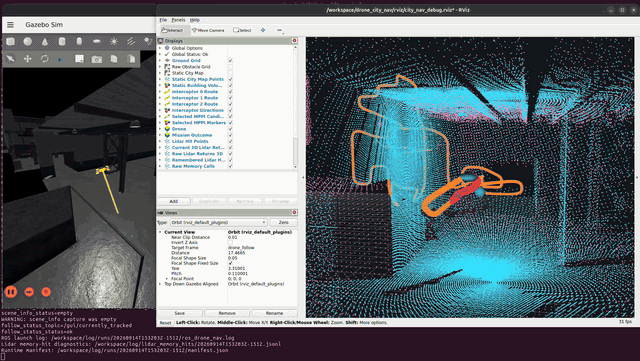Toggle Focal Shape Fixed Size checkbox
Image resolution: width=640 pixels, height=361 pixels.
pos(231,263)
